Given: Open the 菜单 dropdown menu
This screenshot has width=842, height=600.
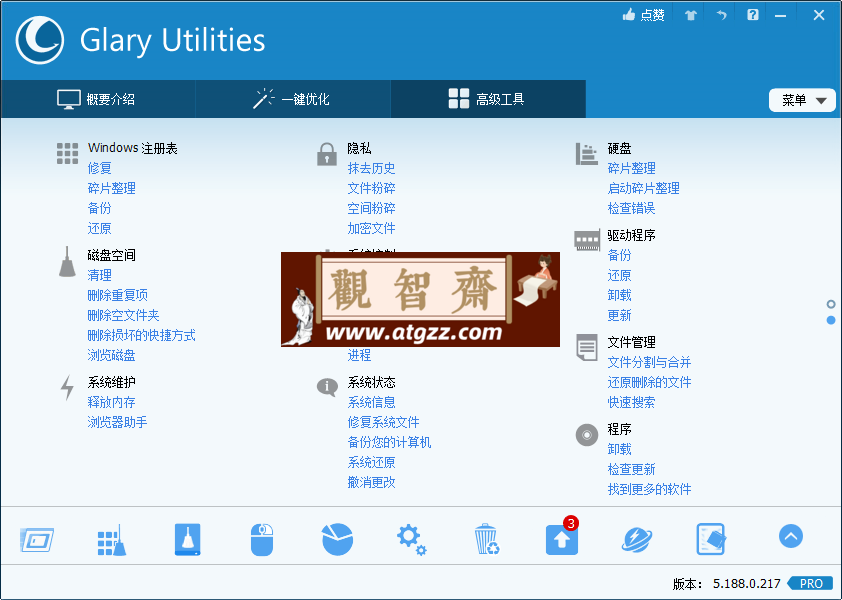Looking at the screenshot, I should tap(802, 100).
